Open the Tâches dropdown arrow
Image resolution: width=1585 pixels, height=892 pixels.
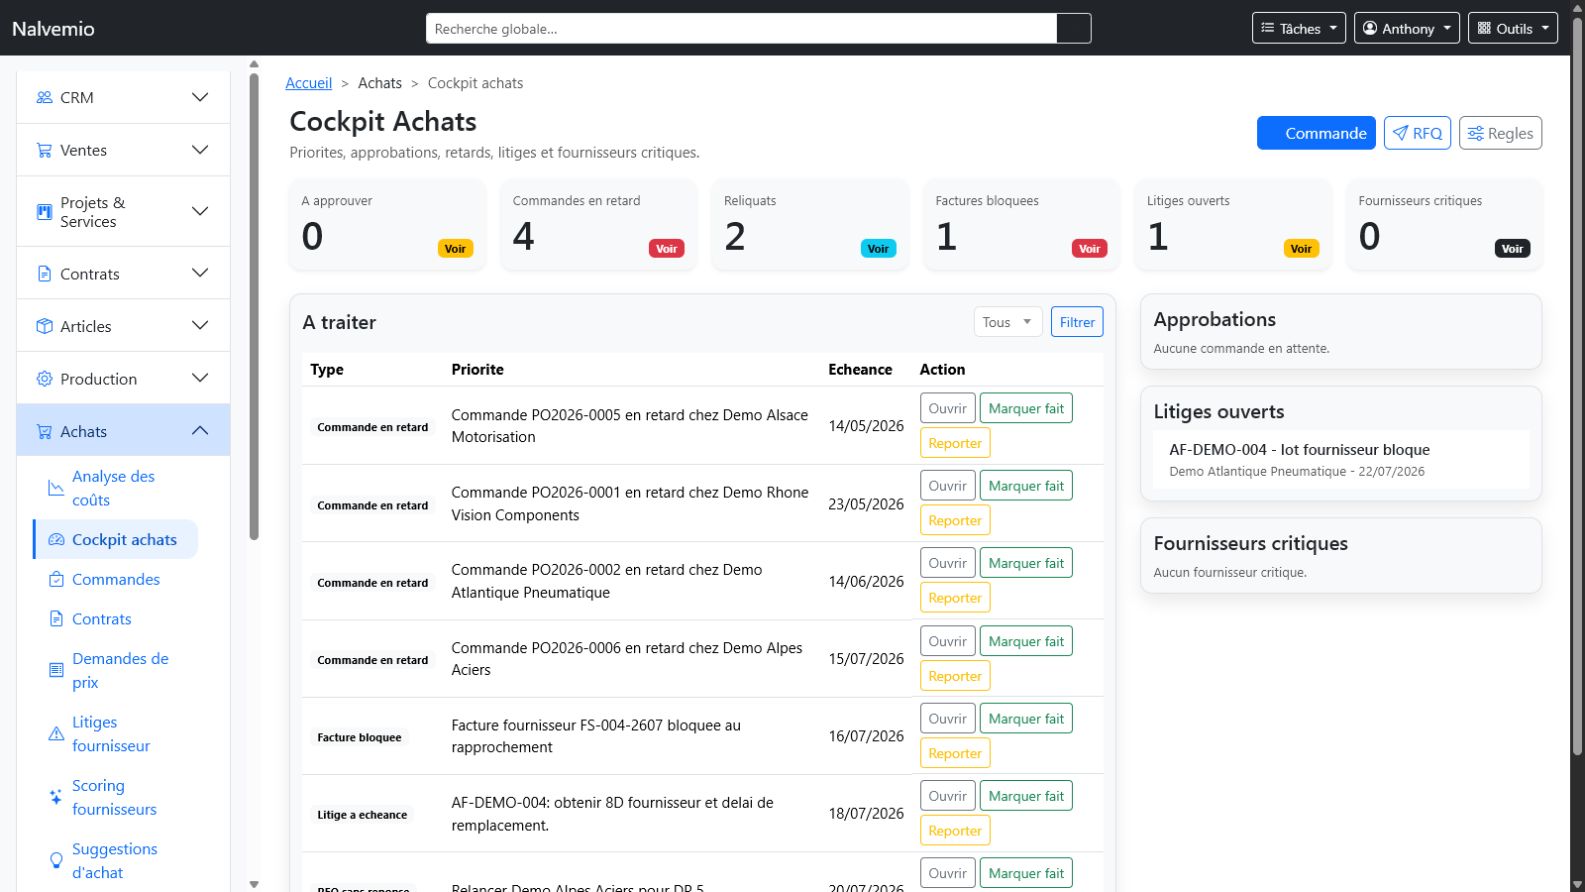click(x=1333, y=28)
